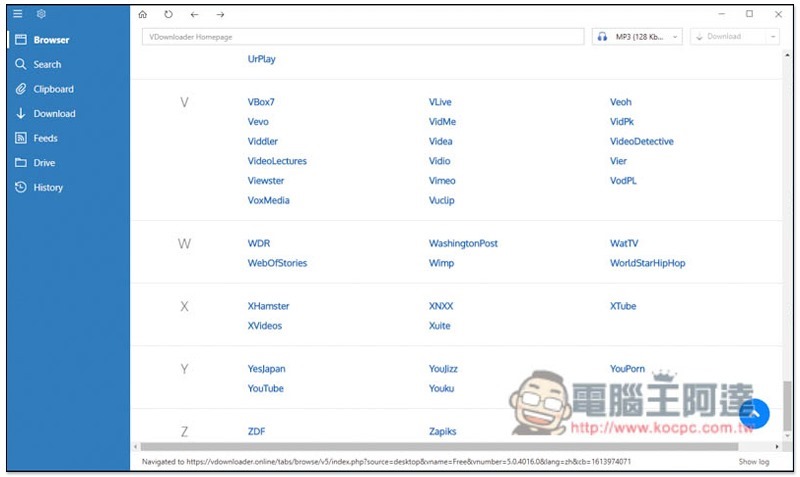The image size is (800, 477).
Task: Navigate forward with the right arrow
Action: 220,14
